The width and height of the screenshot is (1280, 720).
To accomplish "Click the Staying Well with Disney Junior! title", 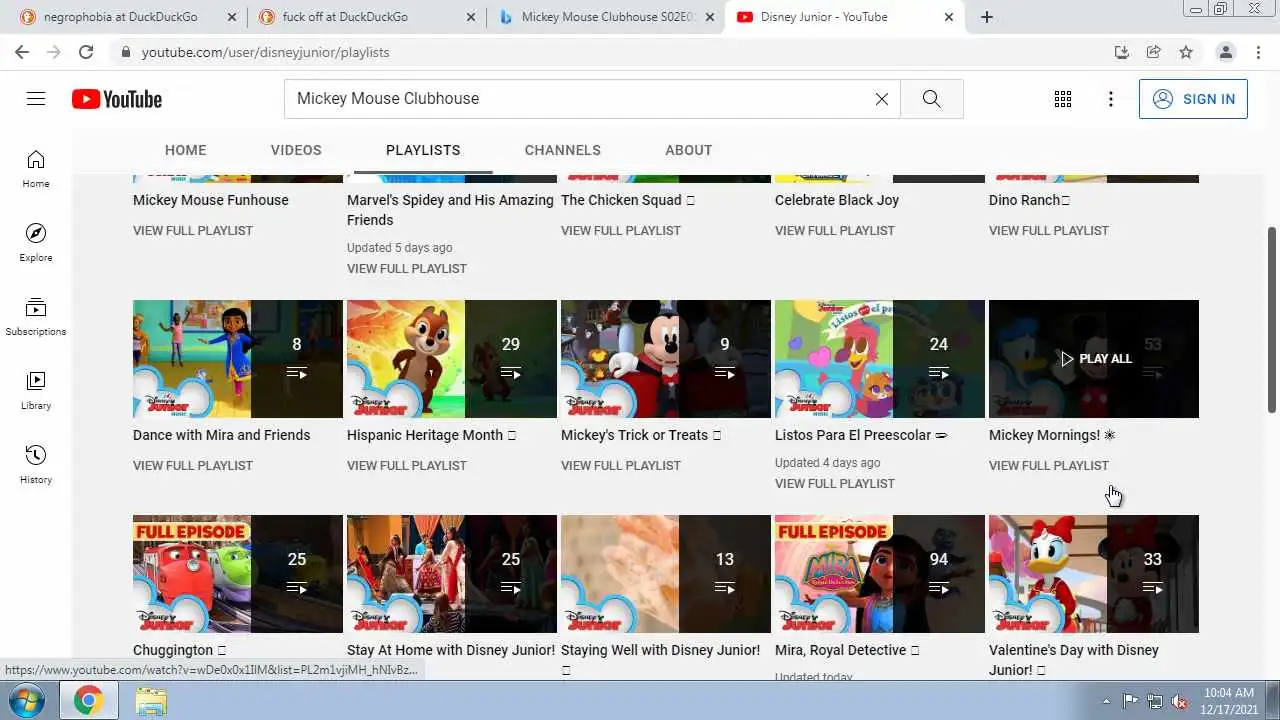I will coord(661,650).
